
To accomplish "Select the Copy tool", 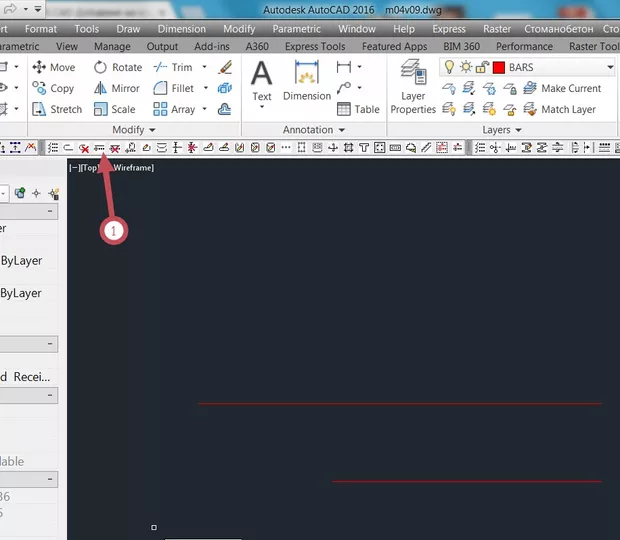I will (x=53, y=88).
